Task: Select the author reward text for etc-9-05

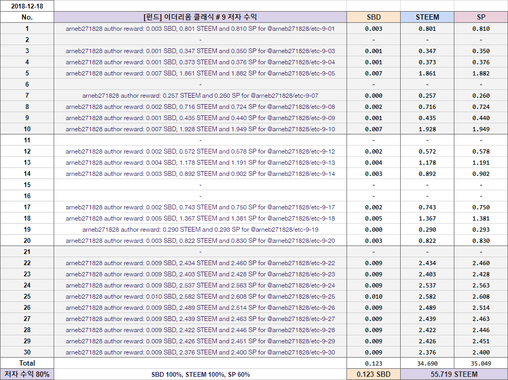Action: pos(200,73)
